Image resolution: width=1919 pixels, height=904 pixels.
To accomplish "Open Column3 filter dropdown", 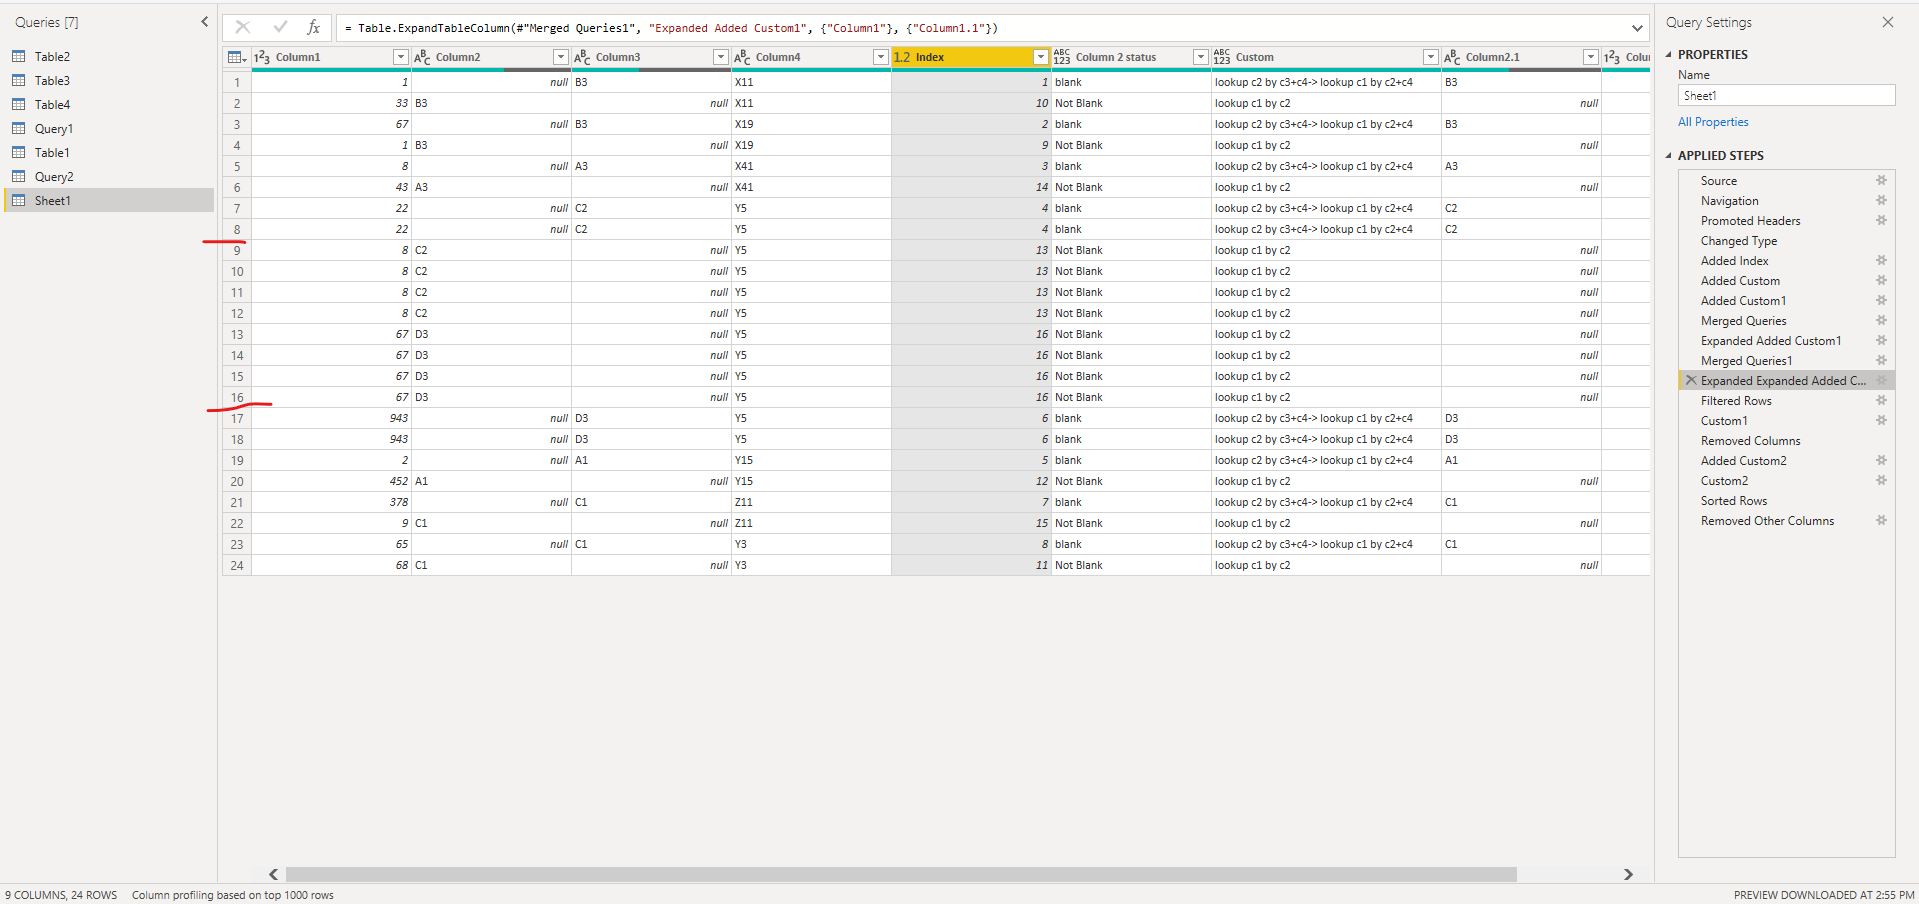I will (720, 57).
